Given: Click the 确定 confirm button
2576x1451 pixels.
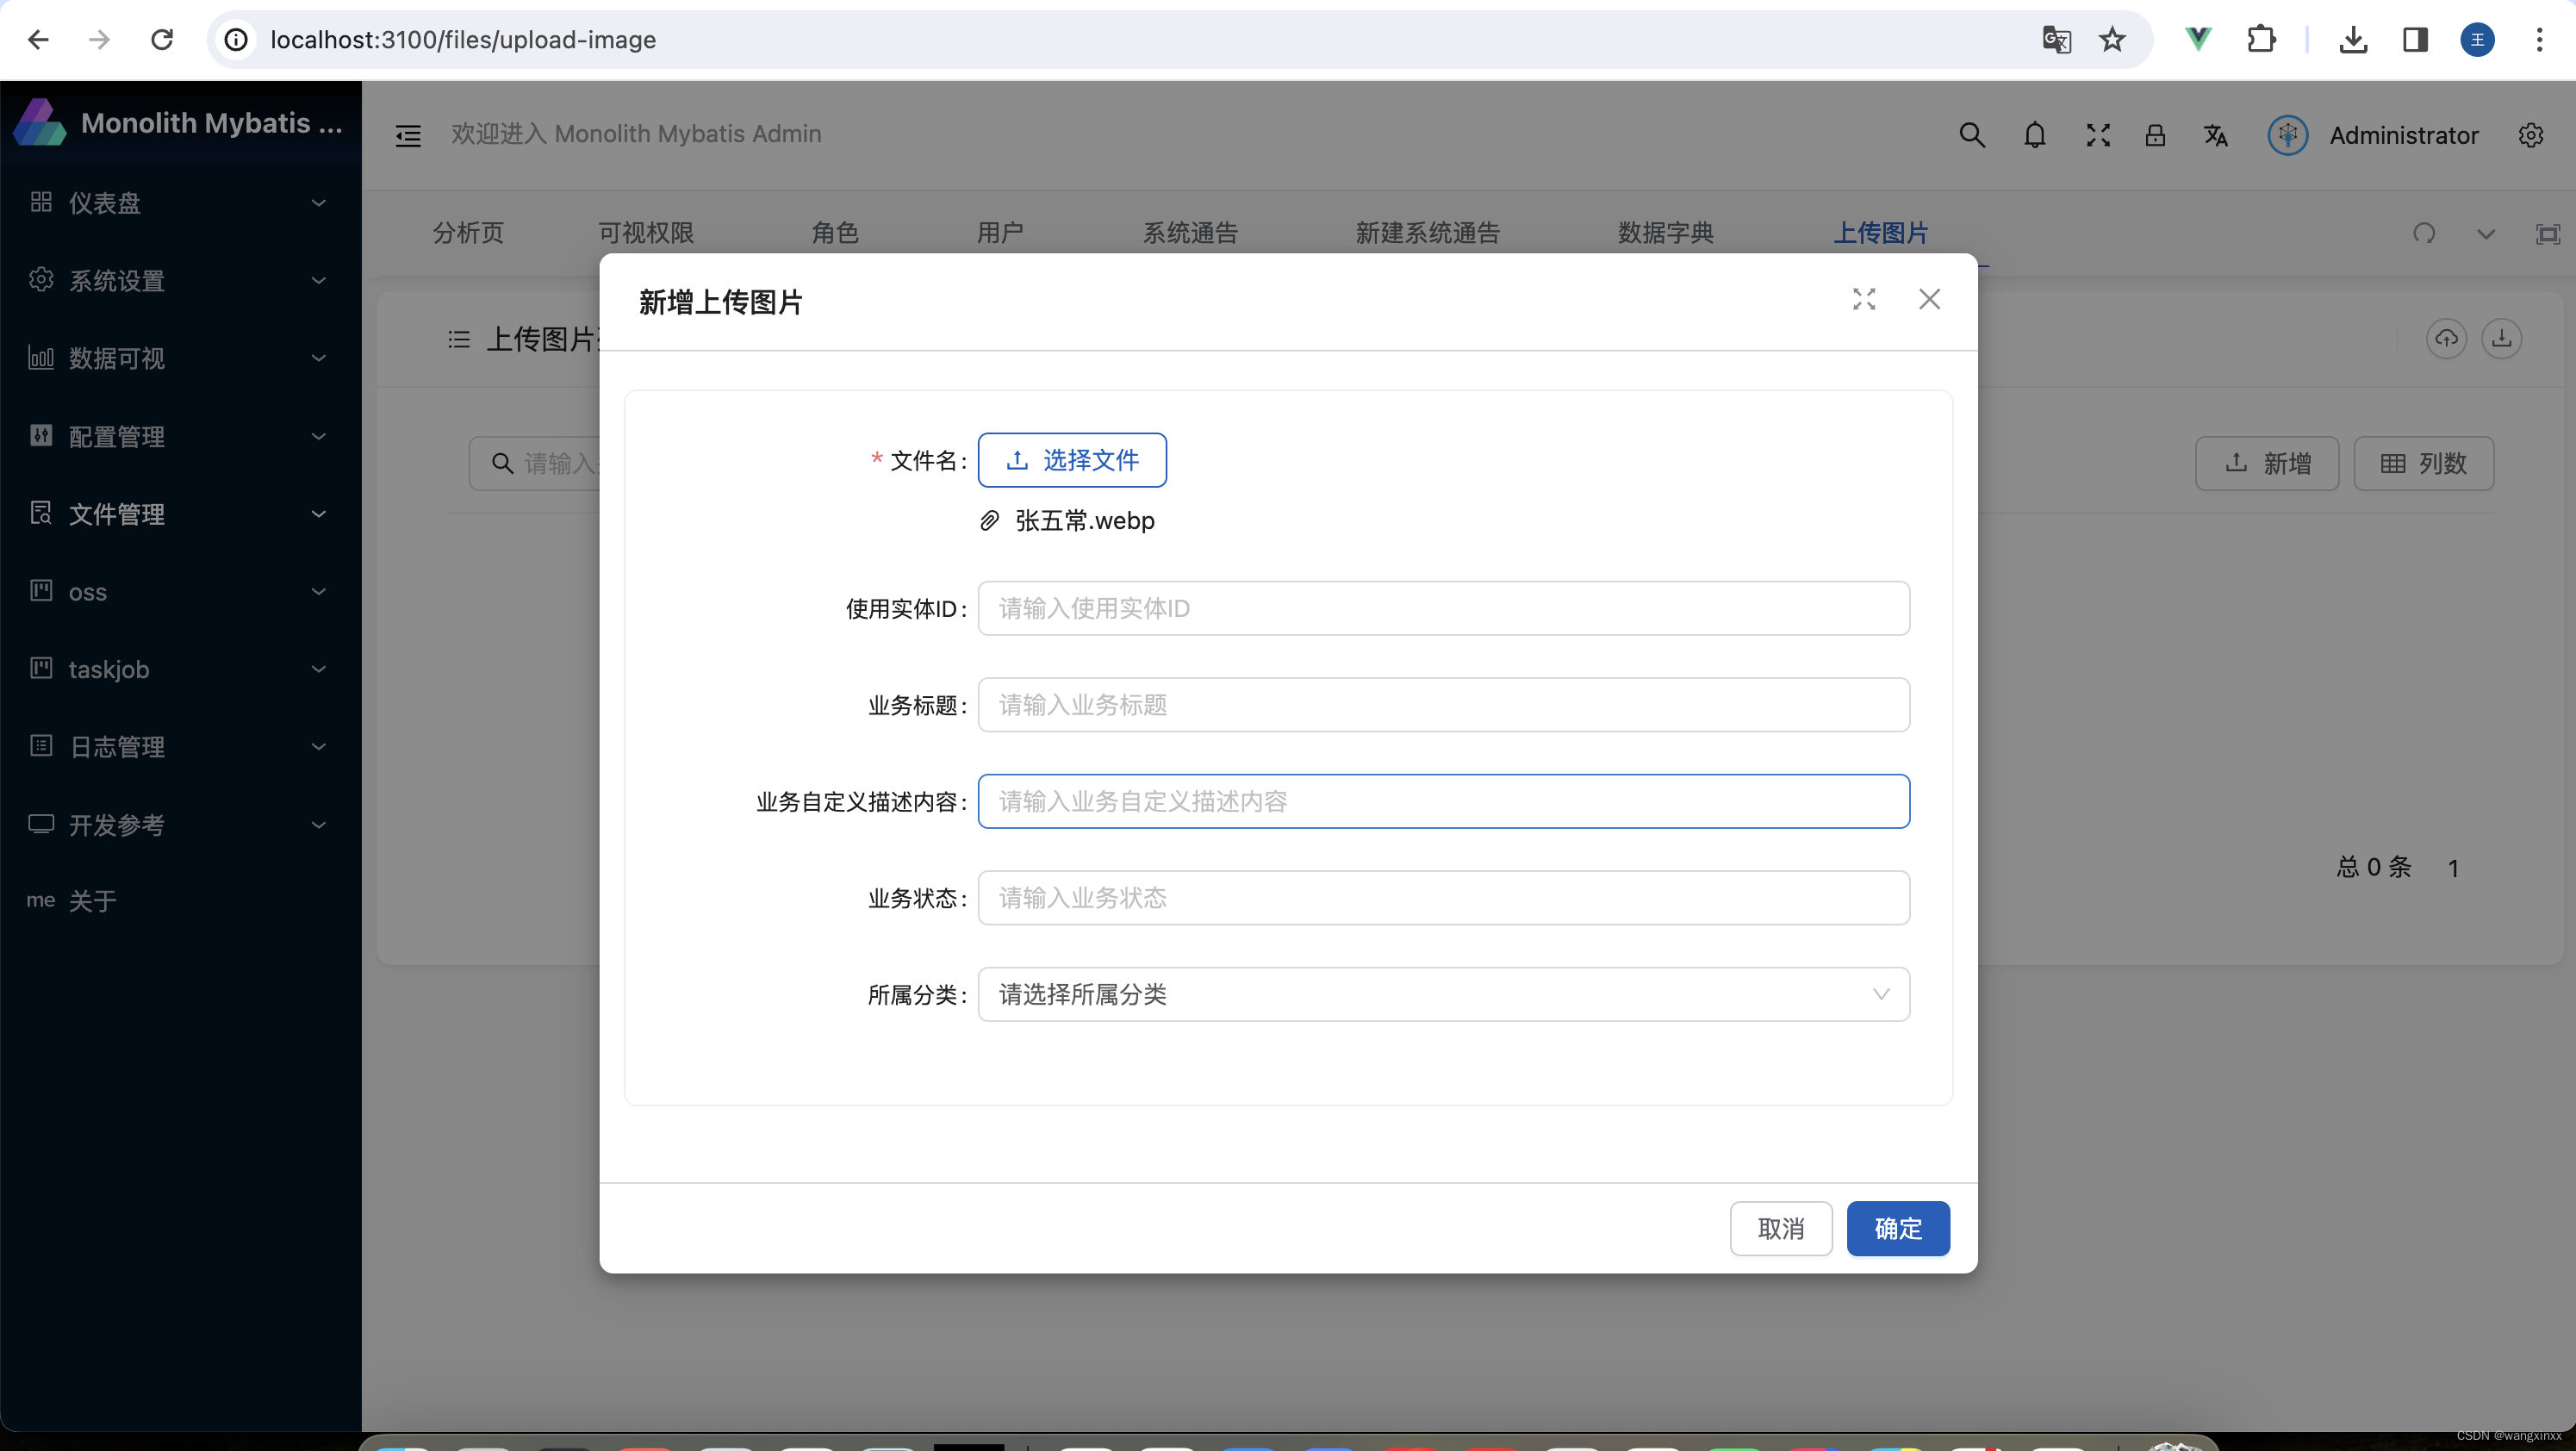Looking at the screenshot, I should coord(1897,1228).
